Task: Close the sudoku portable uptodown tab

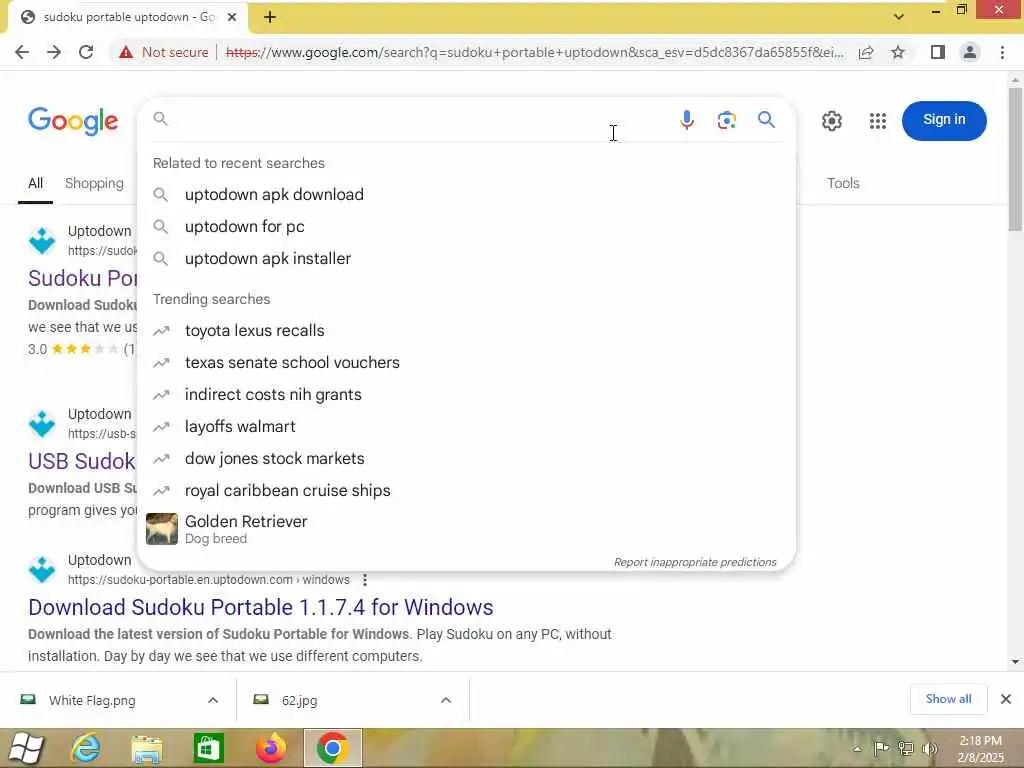Action: [232, 18]
